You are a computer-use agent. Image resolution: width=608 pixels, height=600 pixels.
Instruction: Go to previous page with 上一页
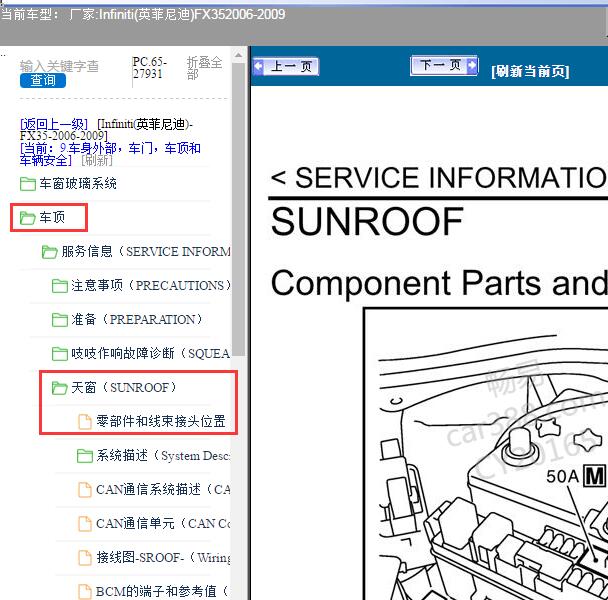(x=286, y=66)
